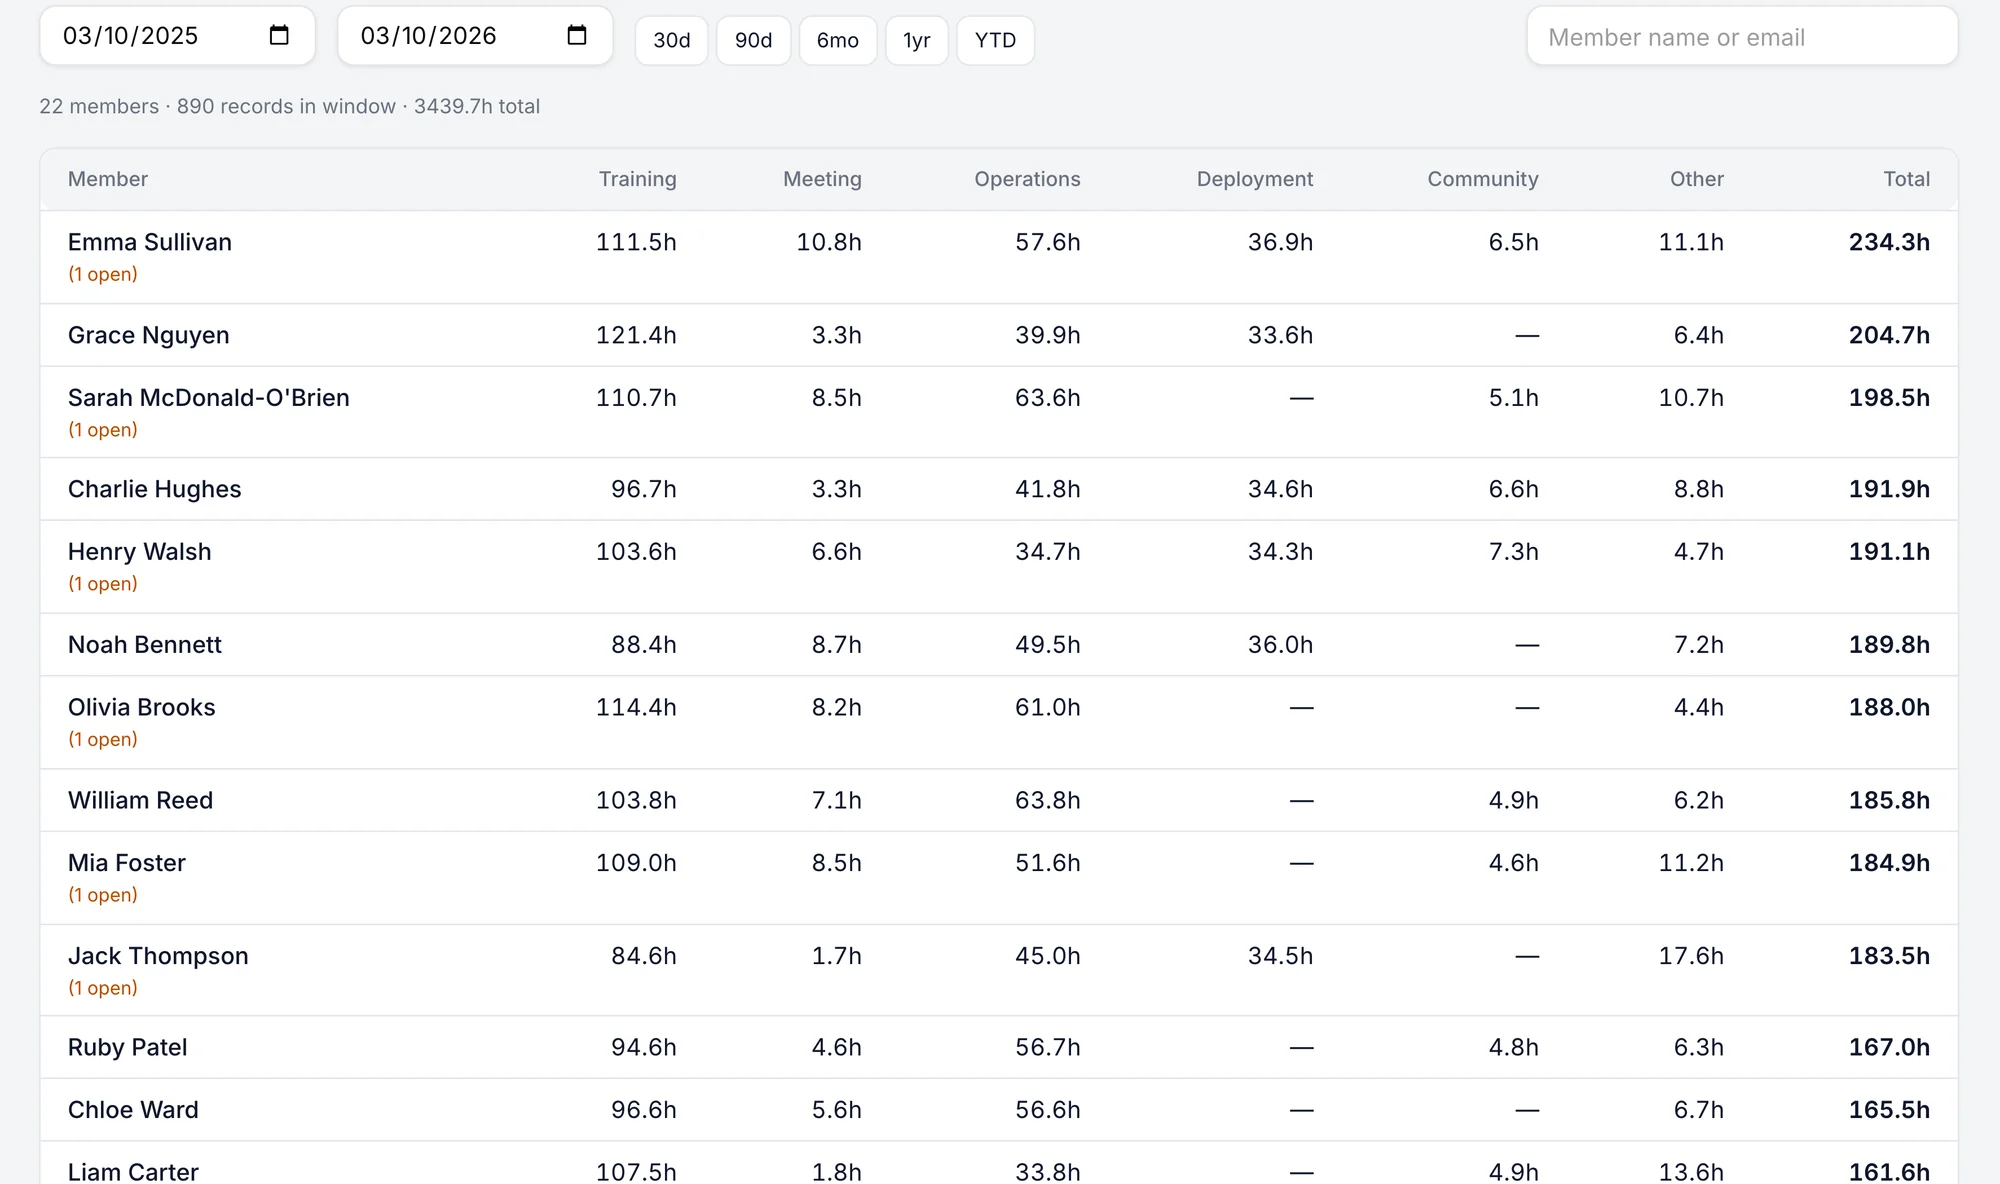Select Jack Thompson's name
Image resolution: width=2000 pixels, height=1184 pixels.
[158, 956]
